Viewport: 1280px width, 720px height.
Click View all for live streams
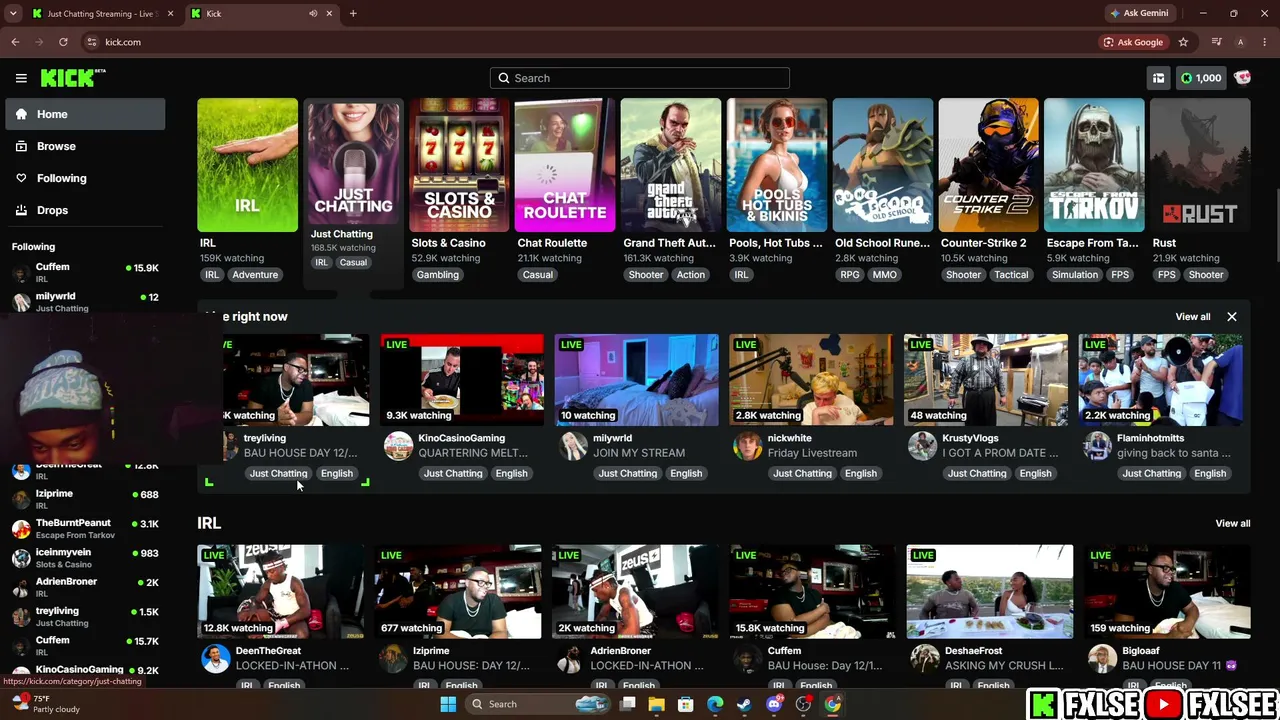(x=1193, y=317)
